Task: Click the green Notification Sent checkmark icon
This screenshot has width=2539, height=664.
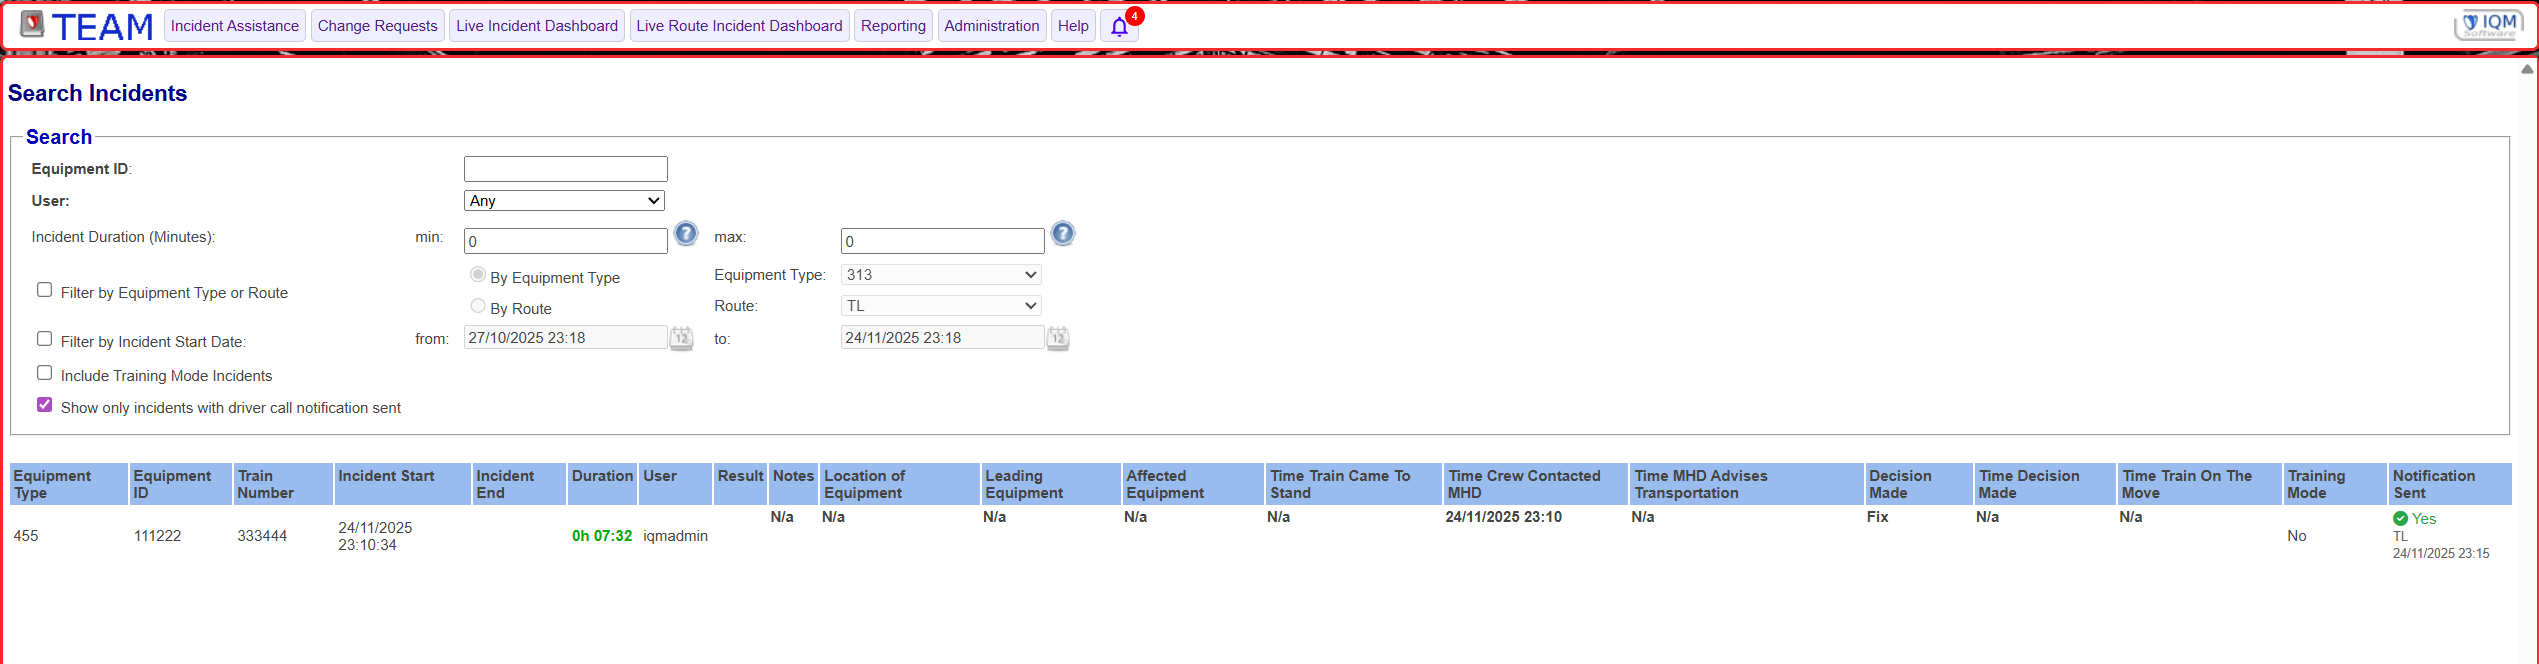Action: pos(2399,519)
